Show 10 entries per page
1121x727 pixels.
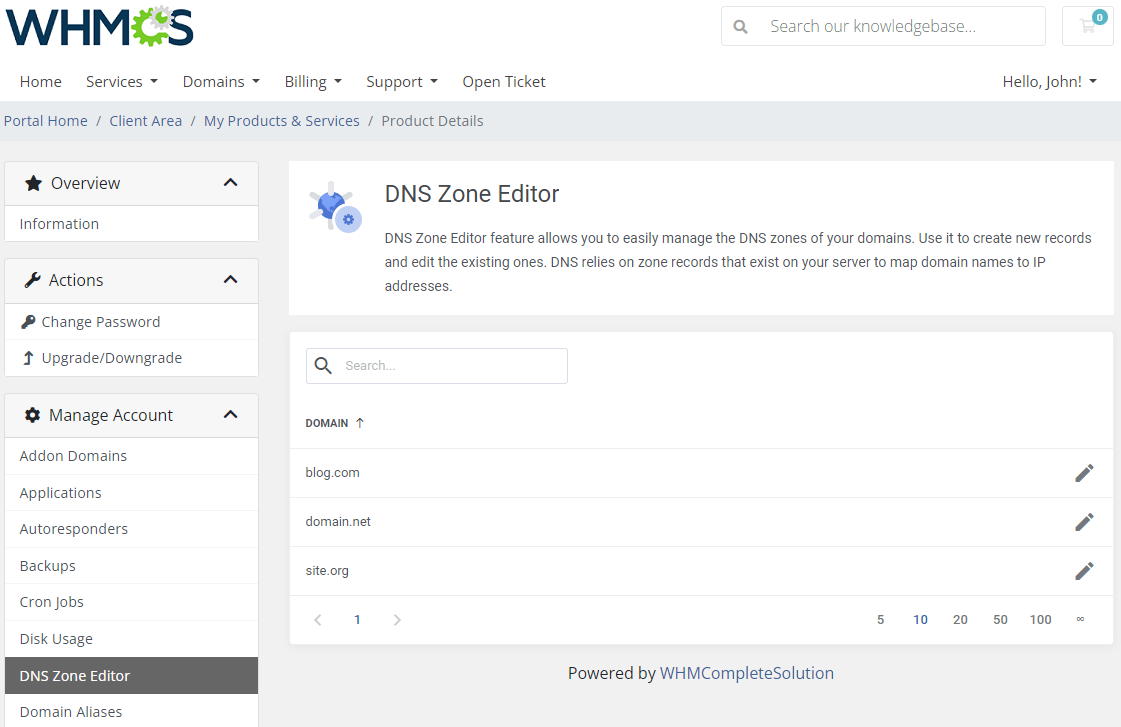click(x=920, y=620)
